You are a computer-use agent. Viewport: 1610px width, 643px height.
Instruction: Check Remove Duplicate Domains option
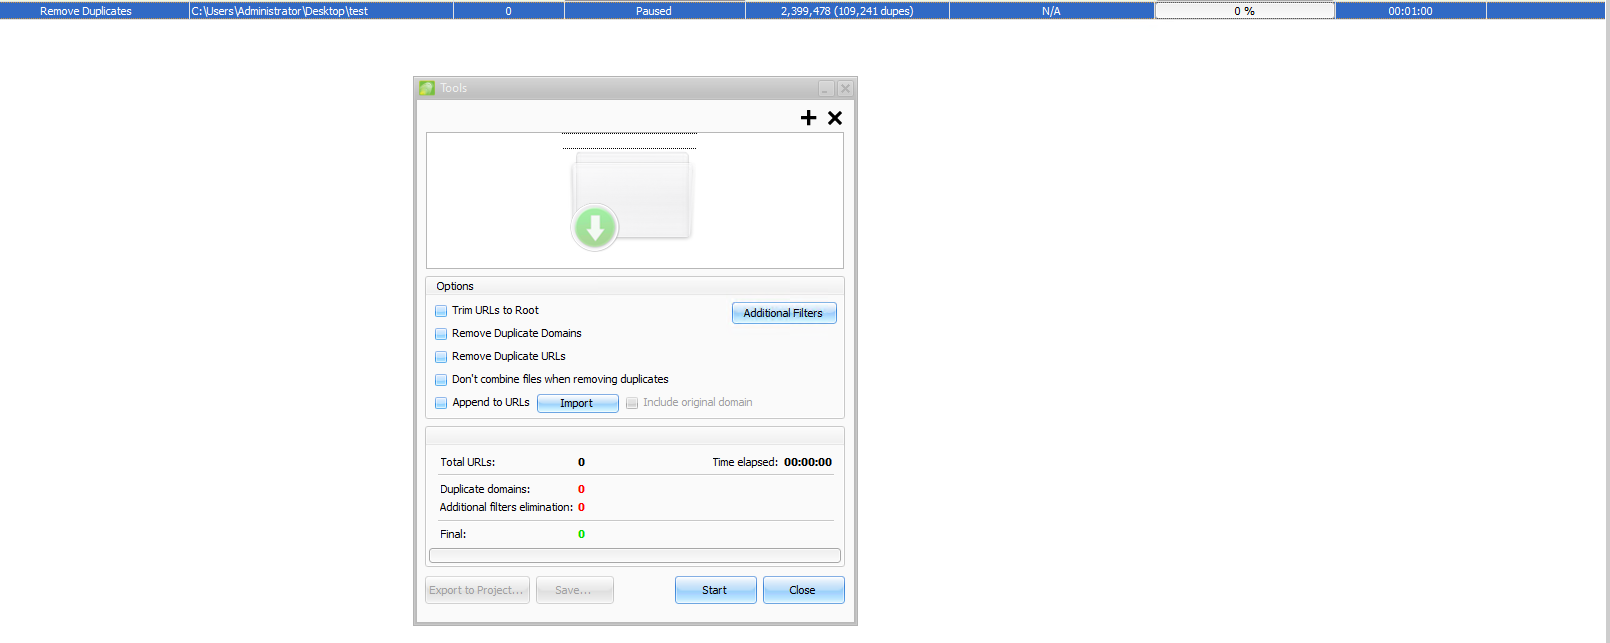click(x=441, y=334)
